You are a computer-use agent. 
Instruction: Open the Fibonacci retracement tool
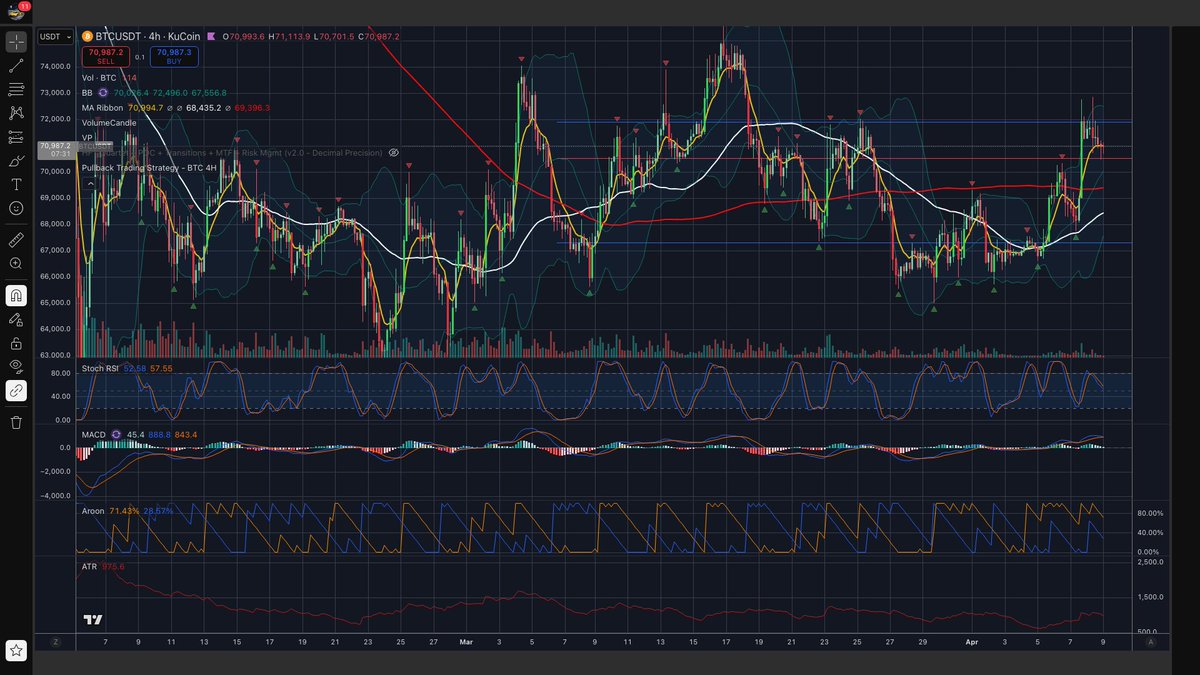[x=16, y=89]
